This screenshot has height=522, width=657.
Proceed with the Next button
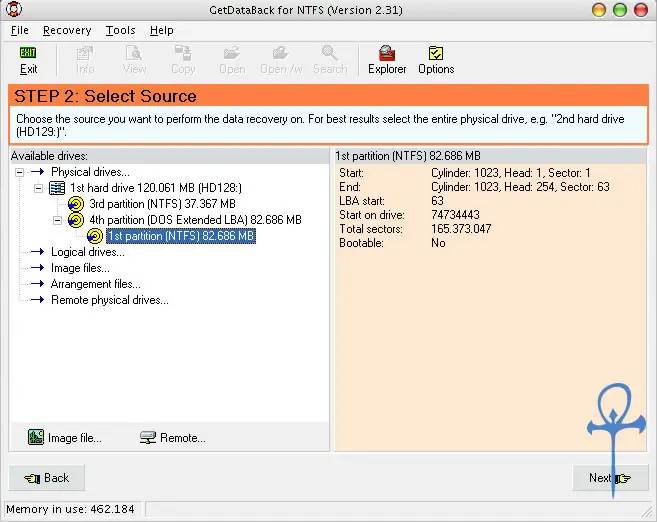pyautogui.click(x=610, y=478)
